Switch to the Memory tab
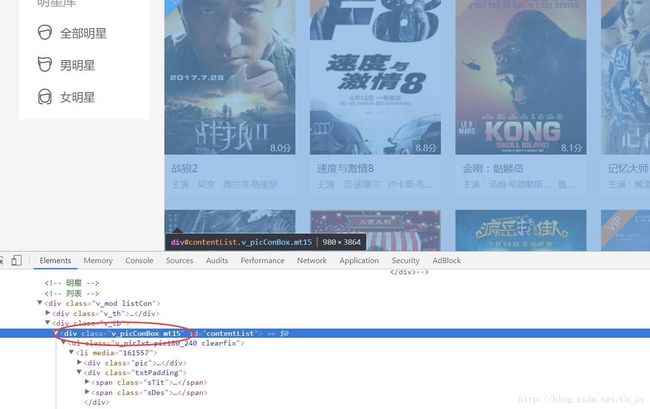This screenshot has width=650, height=409. click(98, 260)
